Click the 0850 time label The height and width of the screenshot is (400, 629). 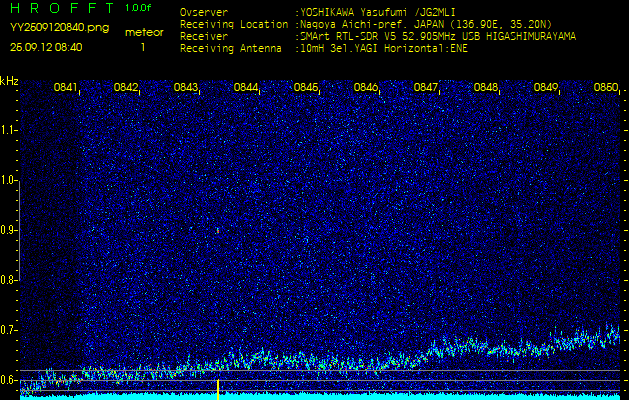(x=605, y=88)
